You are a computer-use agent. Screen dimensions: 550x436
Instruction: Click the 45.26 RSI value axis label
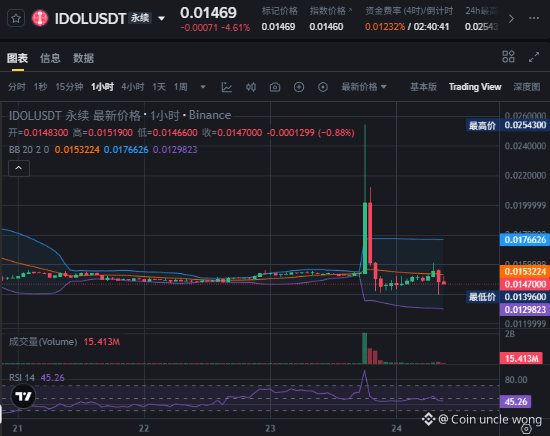516,402
